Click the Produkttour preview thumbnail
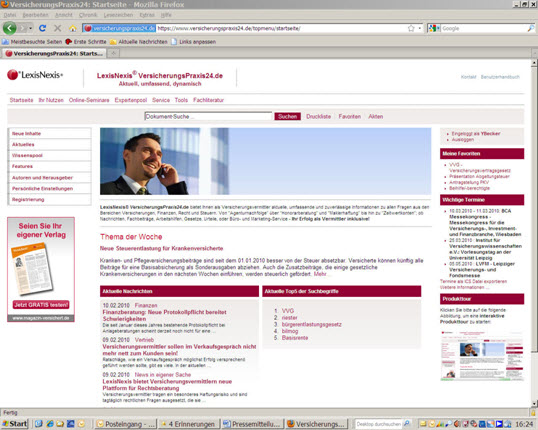538x430 pixels. point(482,355)
